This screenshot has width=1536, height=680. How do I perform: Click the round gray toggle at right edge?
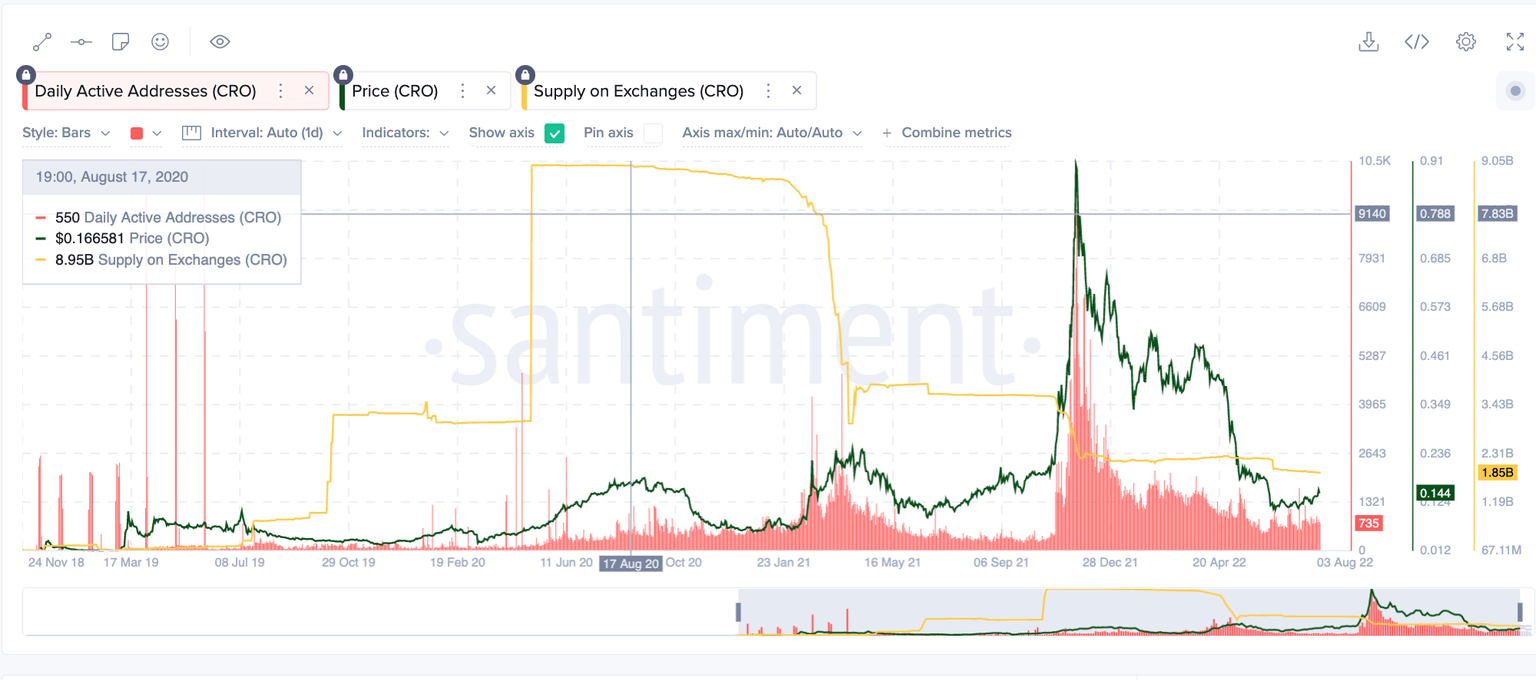1515,91
